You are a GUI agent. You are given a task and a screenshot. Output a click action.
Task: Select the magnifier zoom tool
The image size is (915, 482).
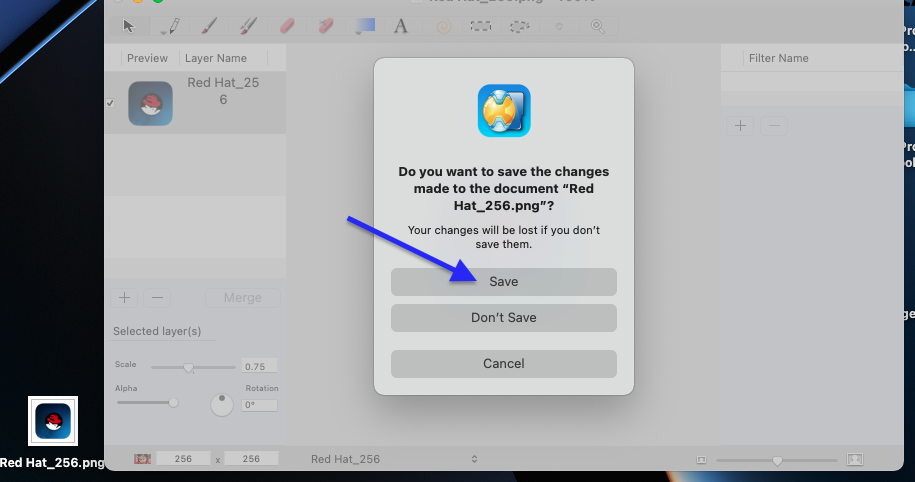click(x=598, y=26)
